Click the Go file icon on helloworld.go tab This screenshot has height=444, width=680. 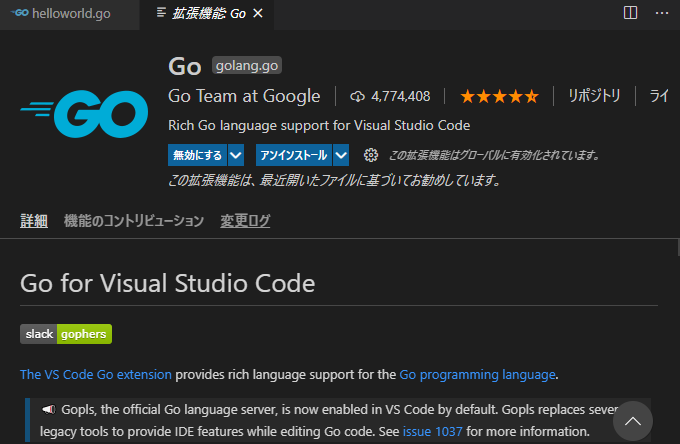(20, 13)
